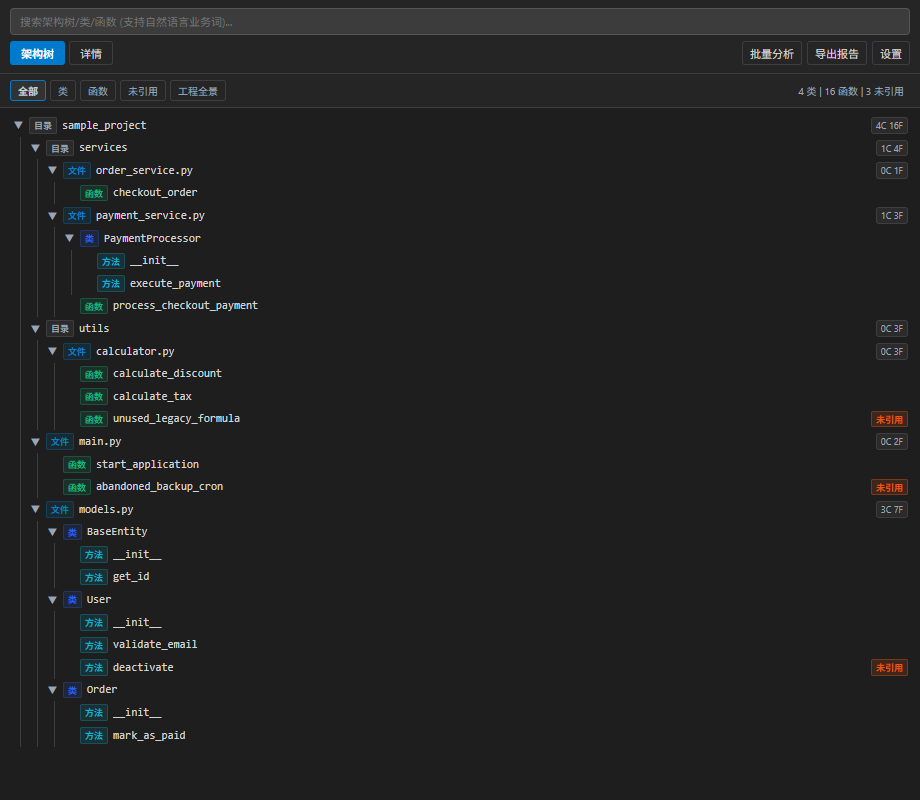Click the 类 badge of Order

point(72,690)
